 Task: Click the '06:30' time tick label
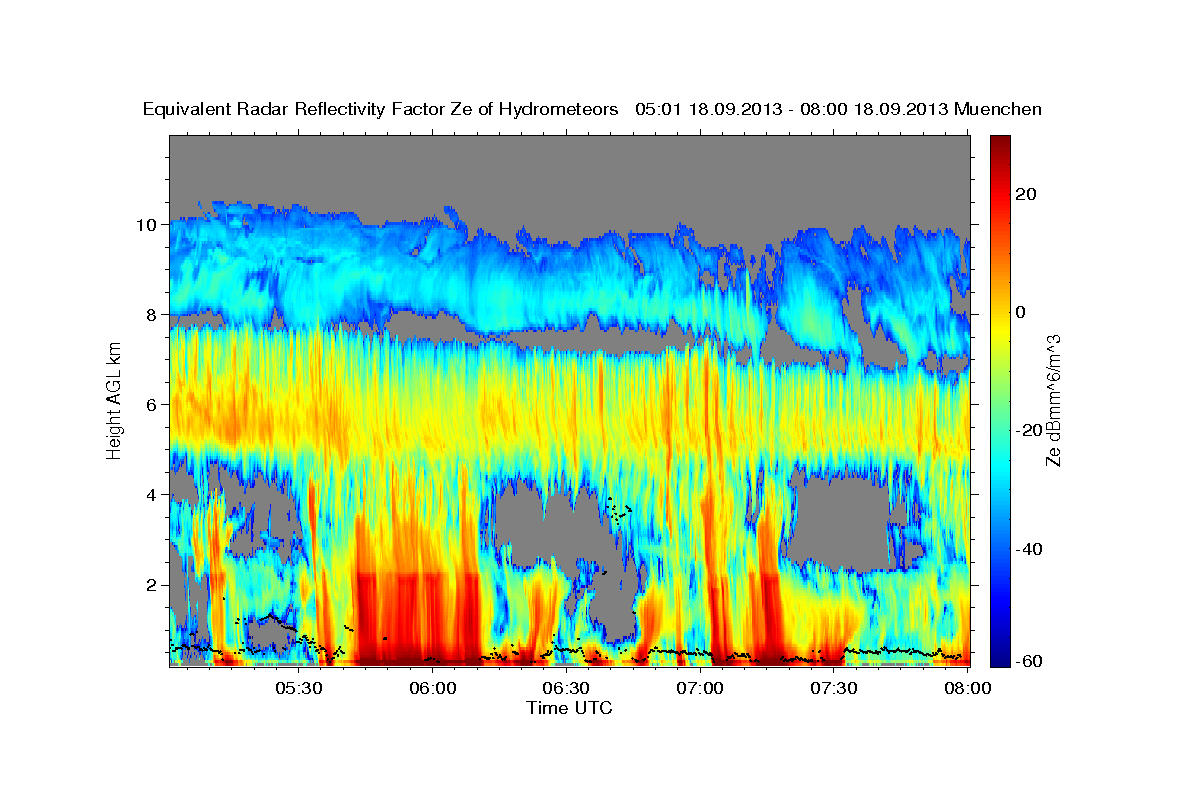coord(566,688)
